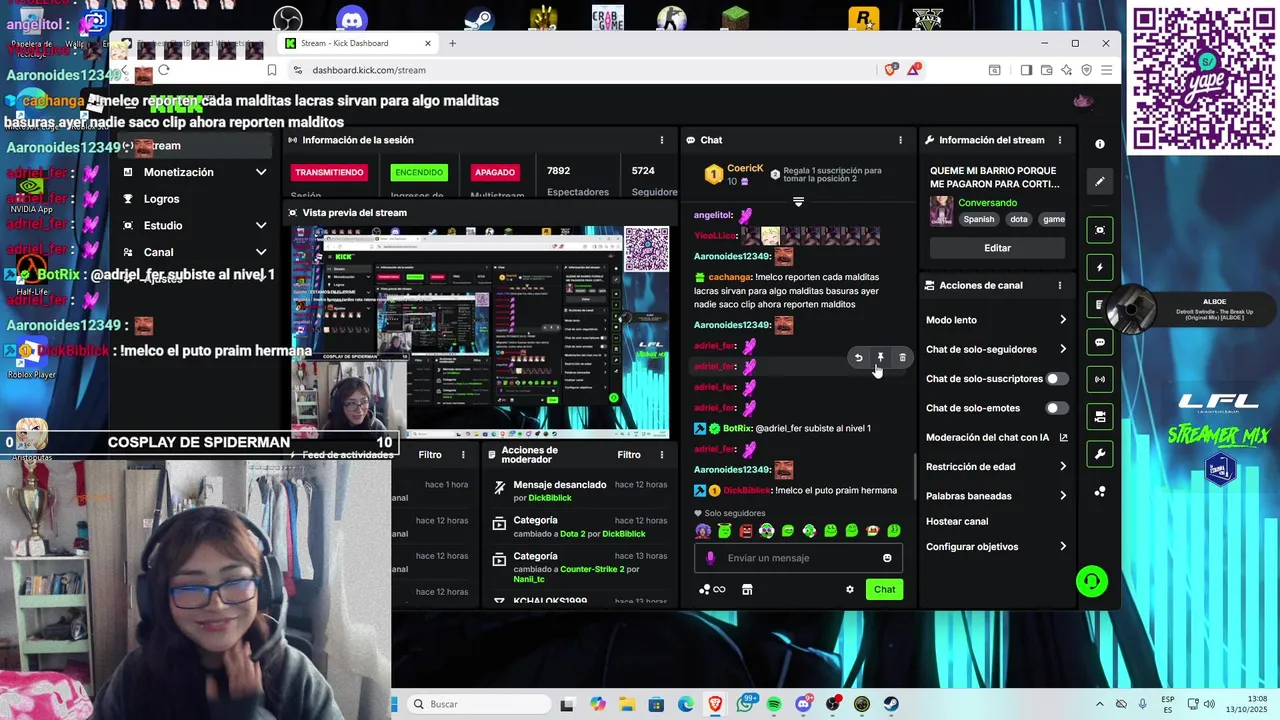Click the 7892 Espectadores count

[x=558, y=171]
